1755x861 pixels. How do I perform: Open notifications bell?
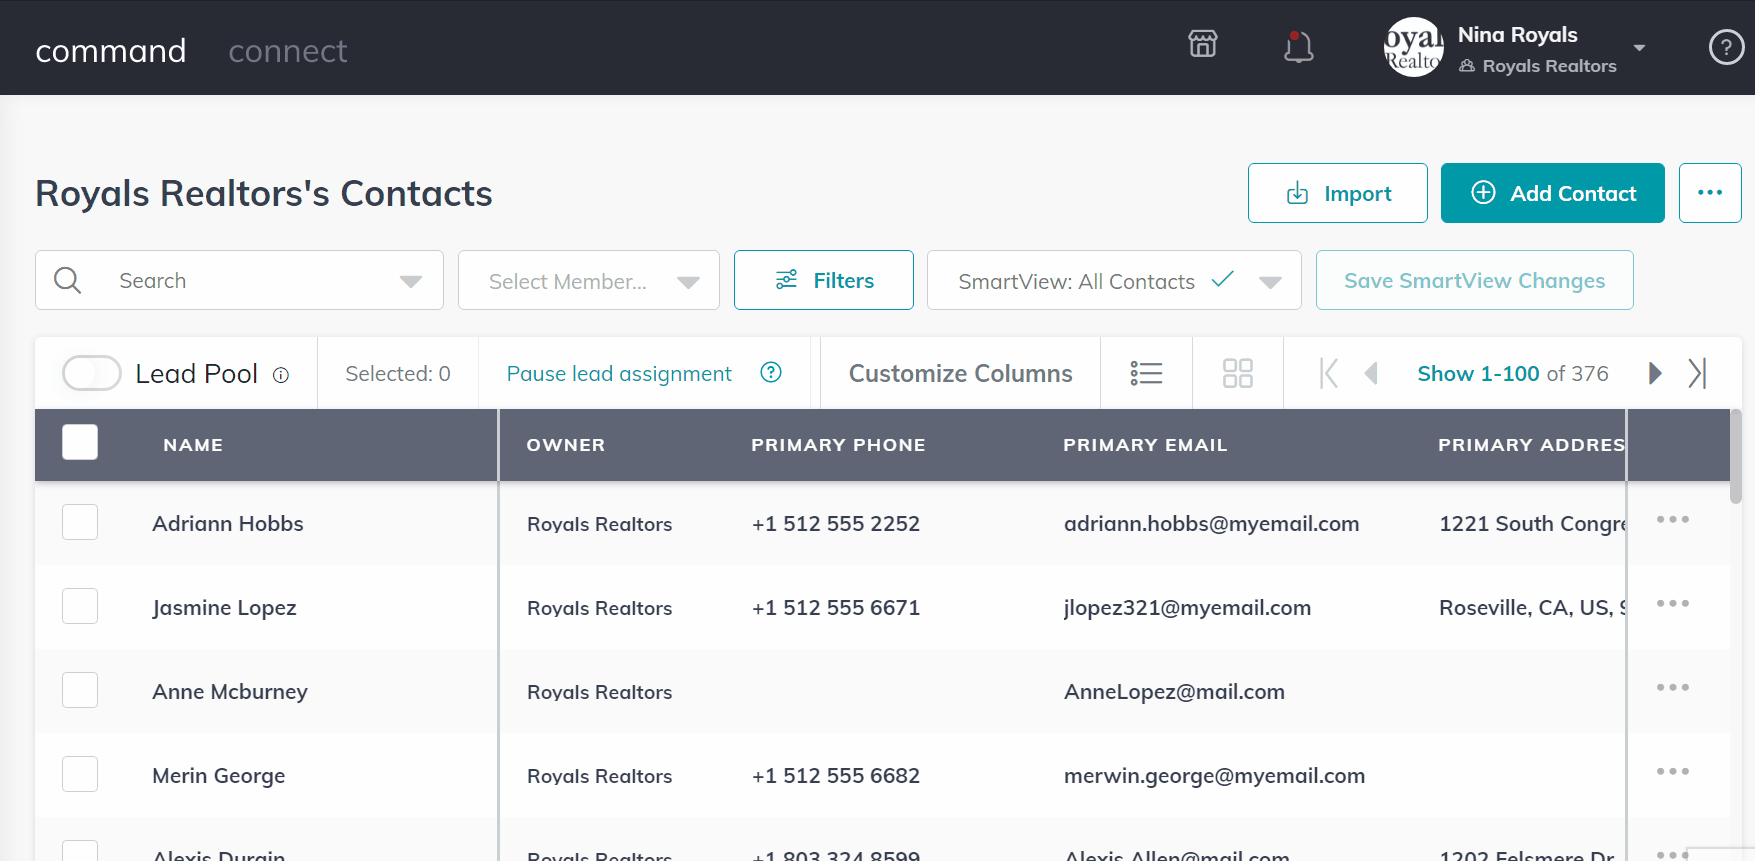click(1298, 47)
